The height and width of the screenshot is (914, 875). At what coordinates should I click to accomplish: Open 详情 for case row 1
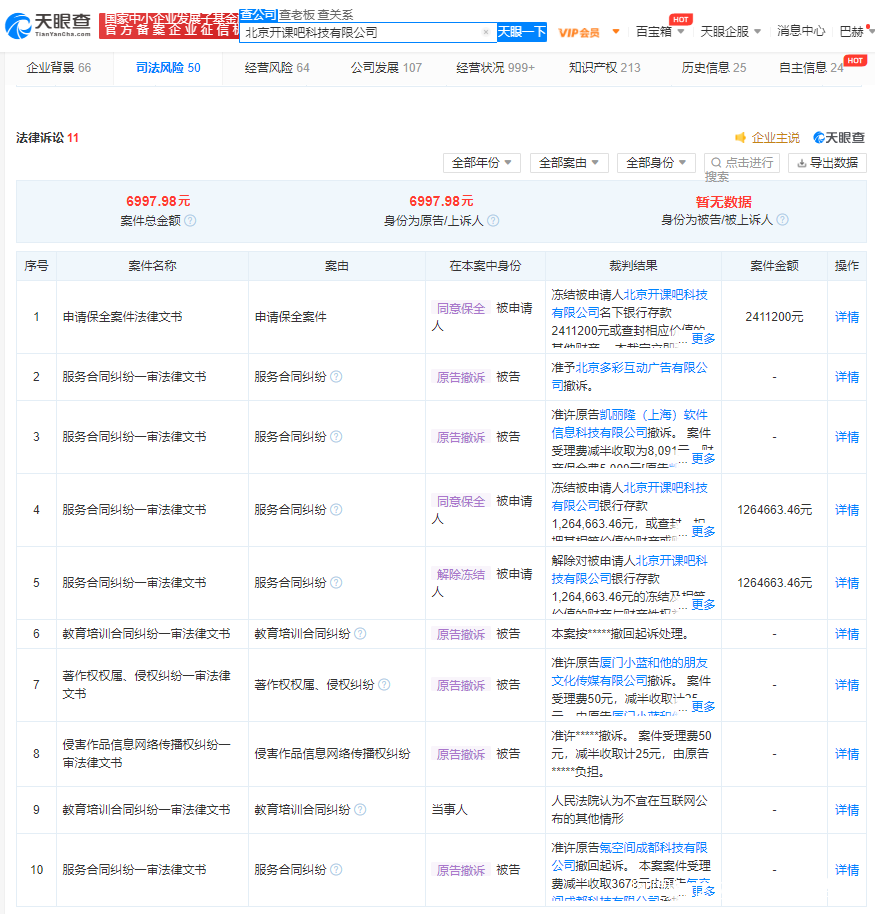coord(847,317)
